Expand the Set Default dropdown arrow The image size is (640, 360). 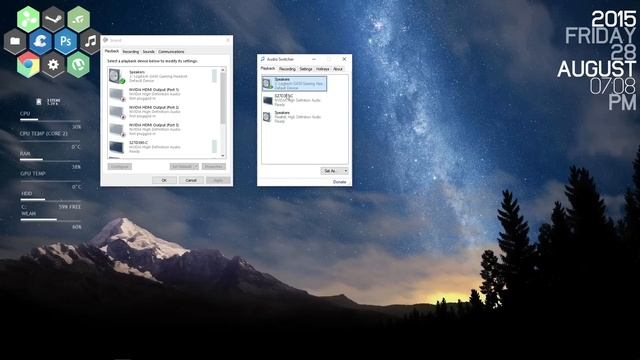(196, 167)
